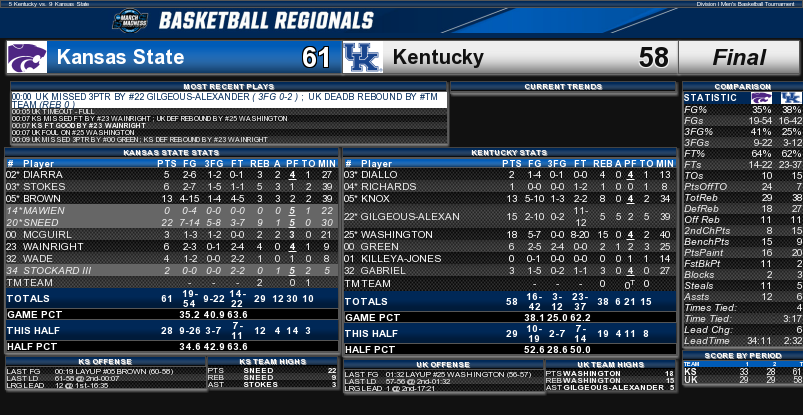Click the Kentucky UK logo beside the score
The height and width of the screenshot is (415, 803).
(x=362, y=57)
